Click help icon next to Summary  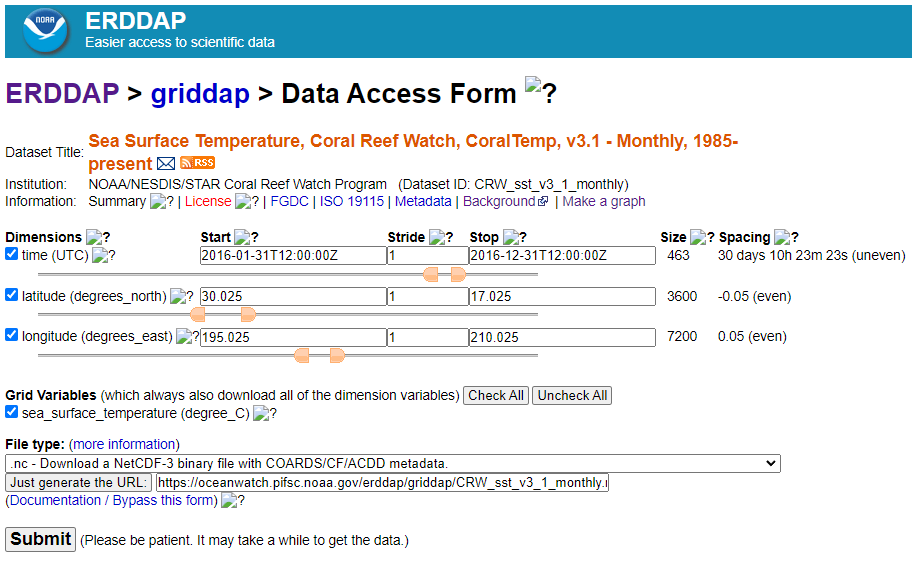(162, 201)
